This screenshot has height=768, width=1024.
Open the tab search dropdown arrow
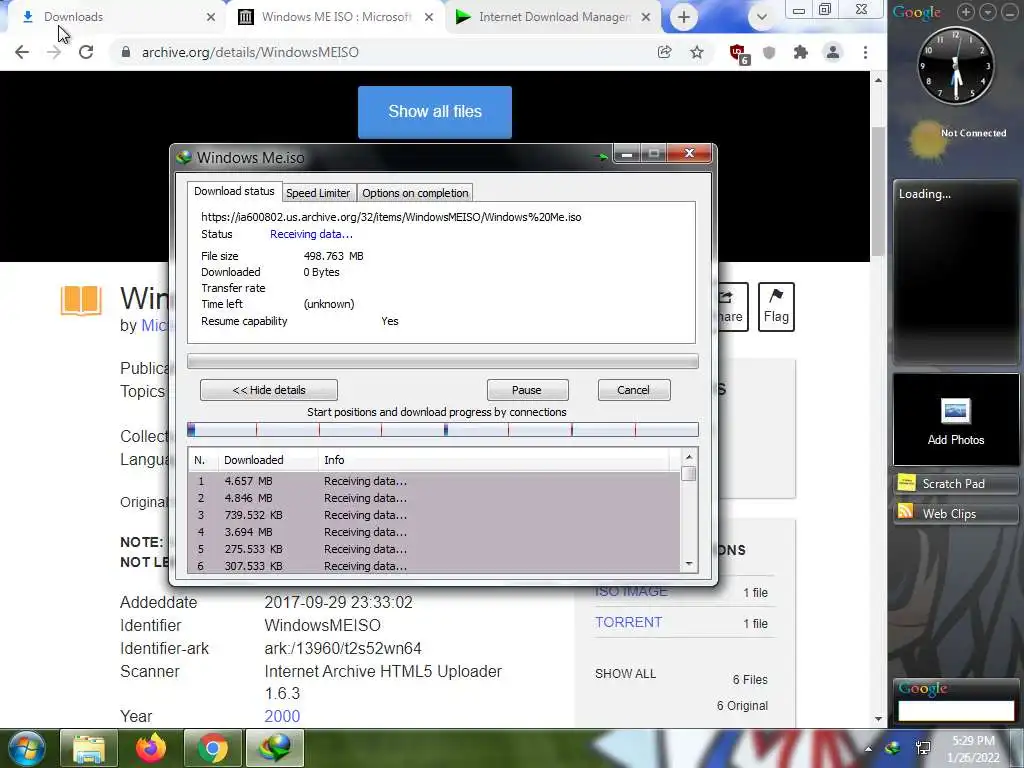click(x=761, y=17)
